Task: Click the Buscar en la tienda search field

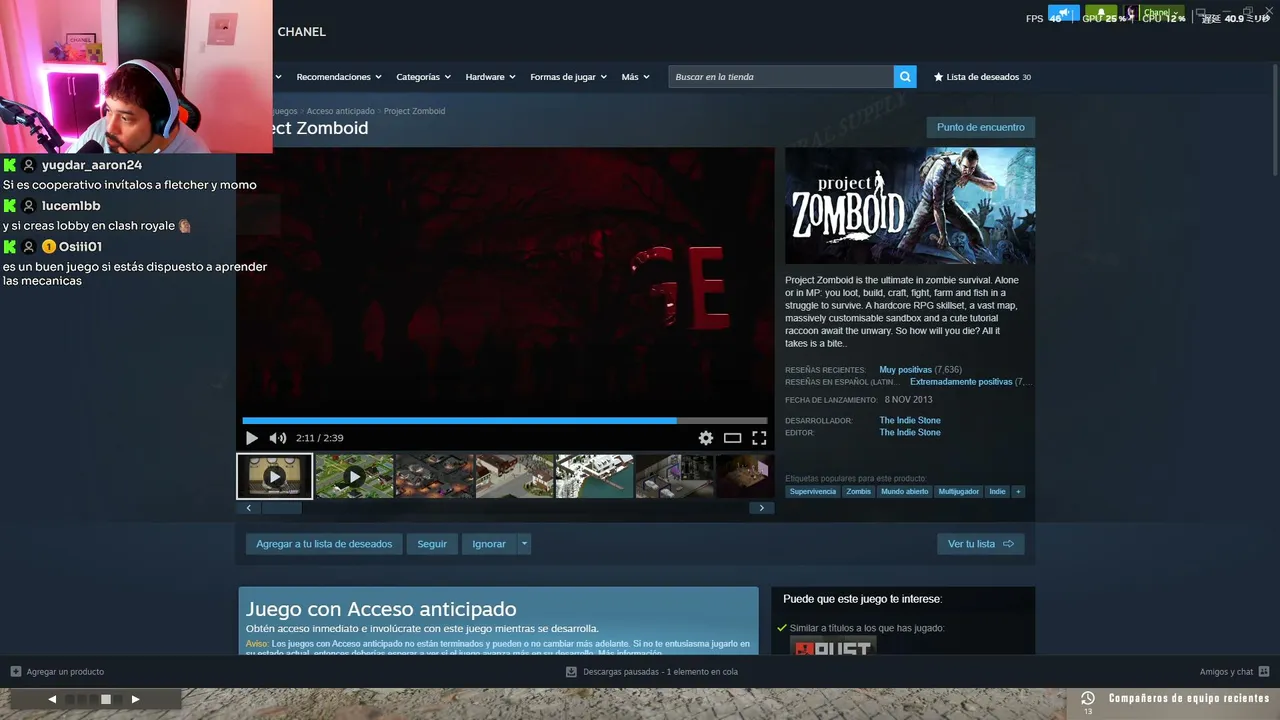Action: (781, 77)
